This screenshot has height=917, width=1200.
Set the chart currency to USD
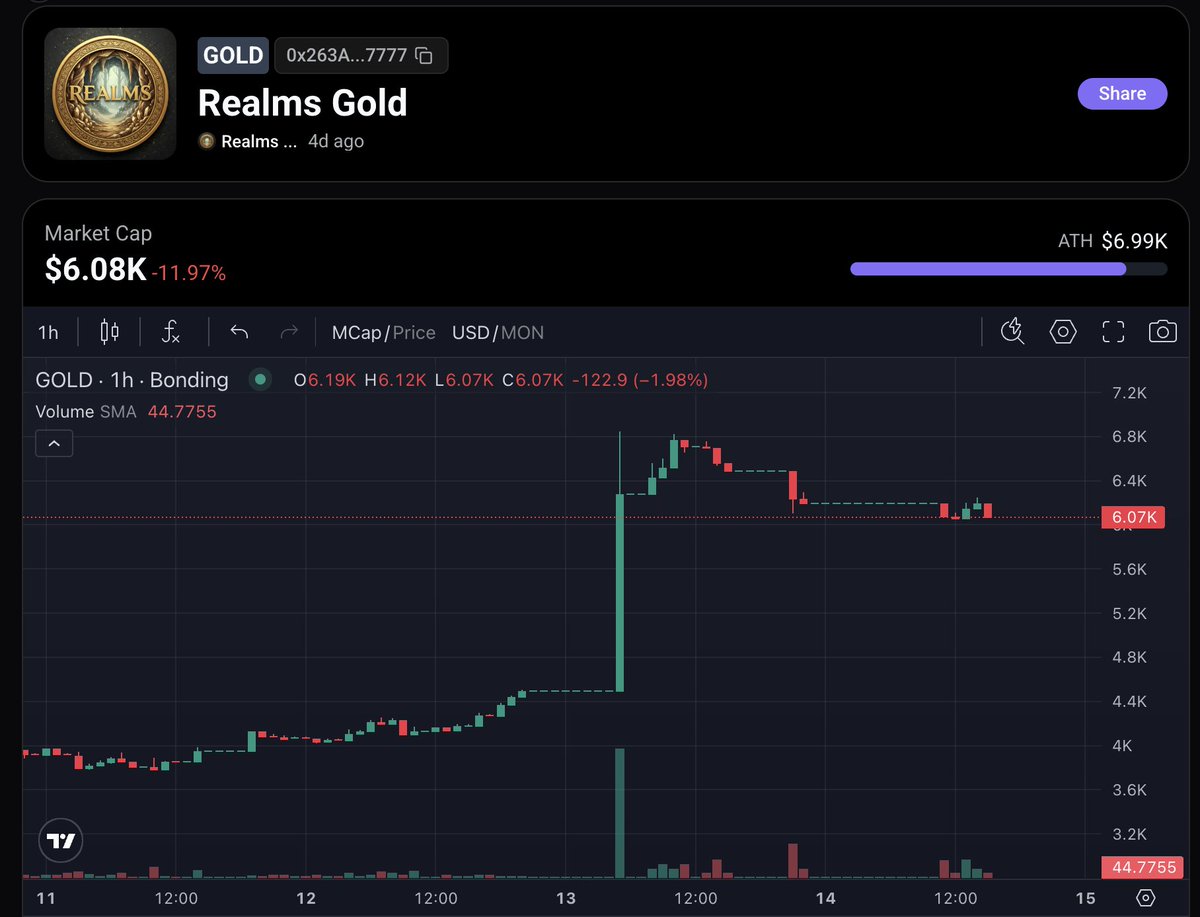[x=470, y=333]
